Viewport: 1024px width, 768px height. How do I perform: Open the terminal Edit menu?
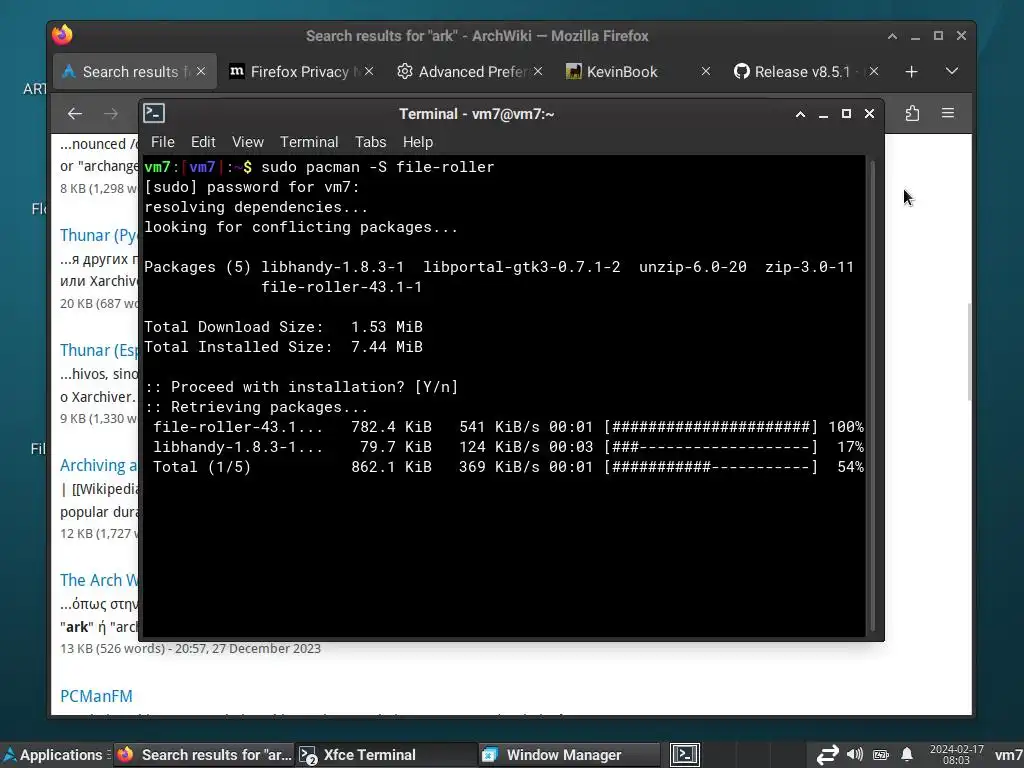point(203,142)
